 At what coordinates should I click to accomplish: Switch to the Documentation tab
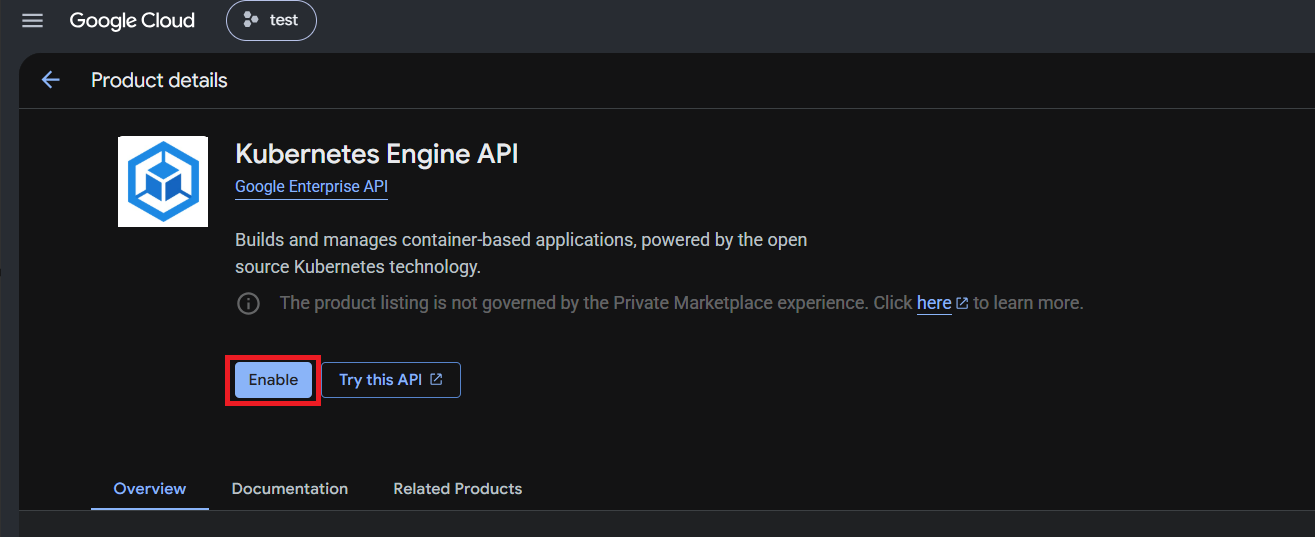[x=290, y=489]
